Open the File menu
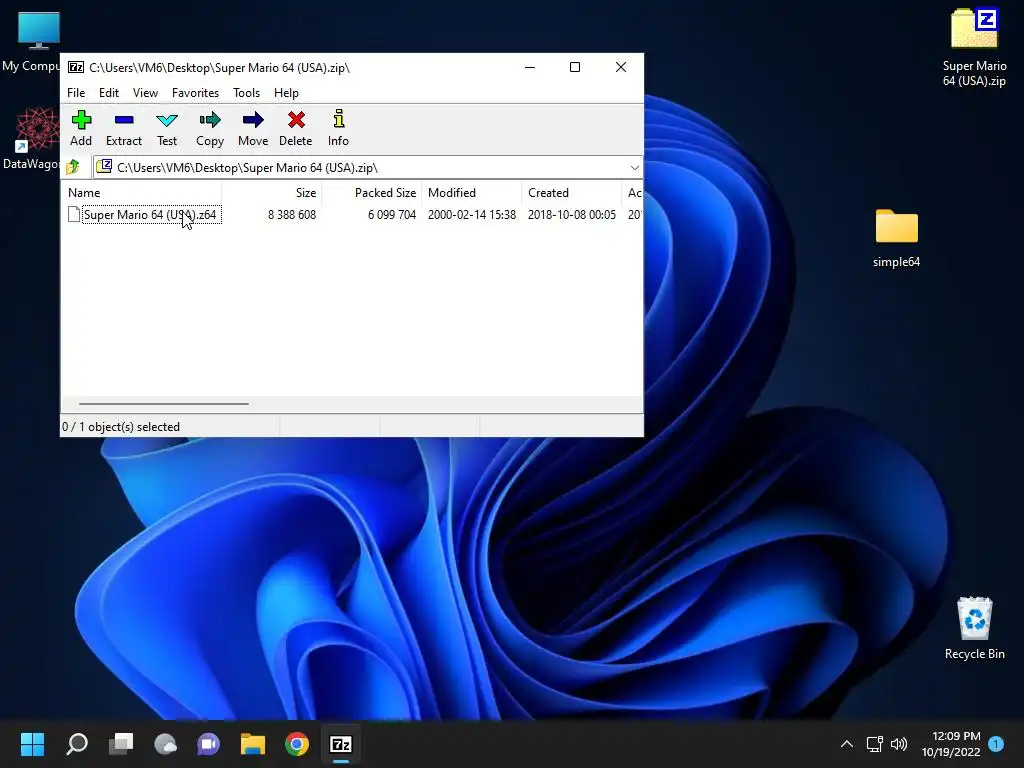1024x768 pixels. pos(76,93)
